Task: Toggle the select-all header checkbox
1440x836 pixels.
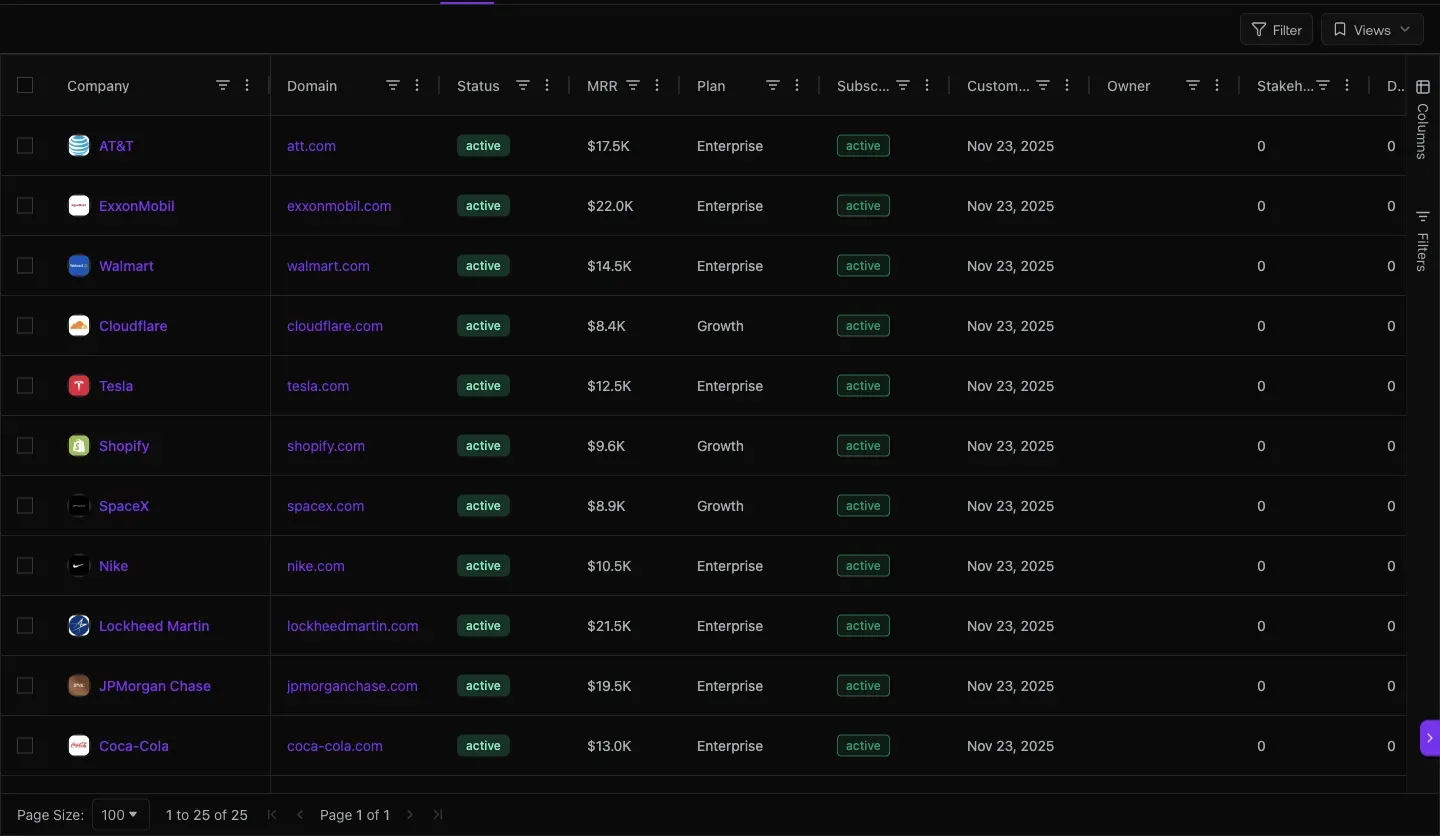Action: [x=25, y=85]
